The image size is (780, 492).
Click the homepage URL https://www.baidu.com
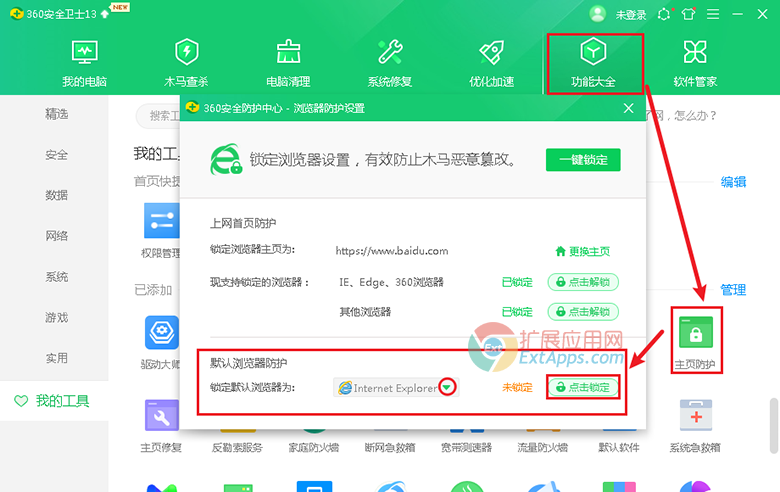pos(392,251)
